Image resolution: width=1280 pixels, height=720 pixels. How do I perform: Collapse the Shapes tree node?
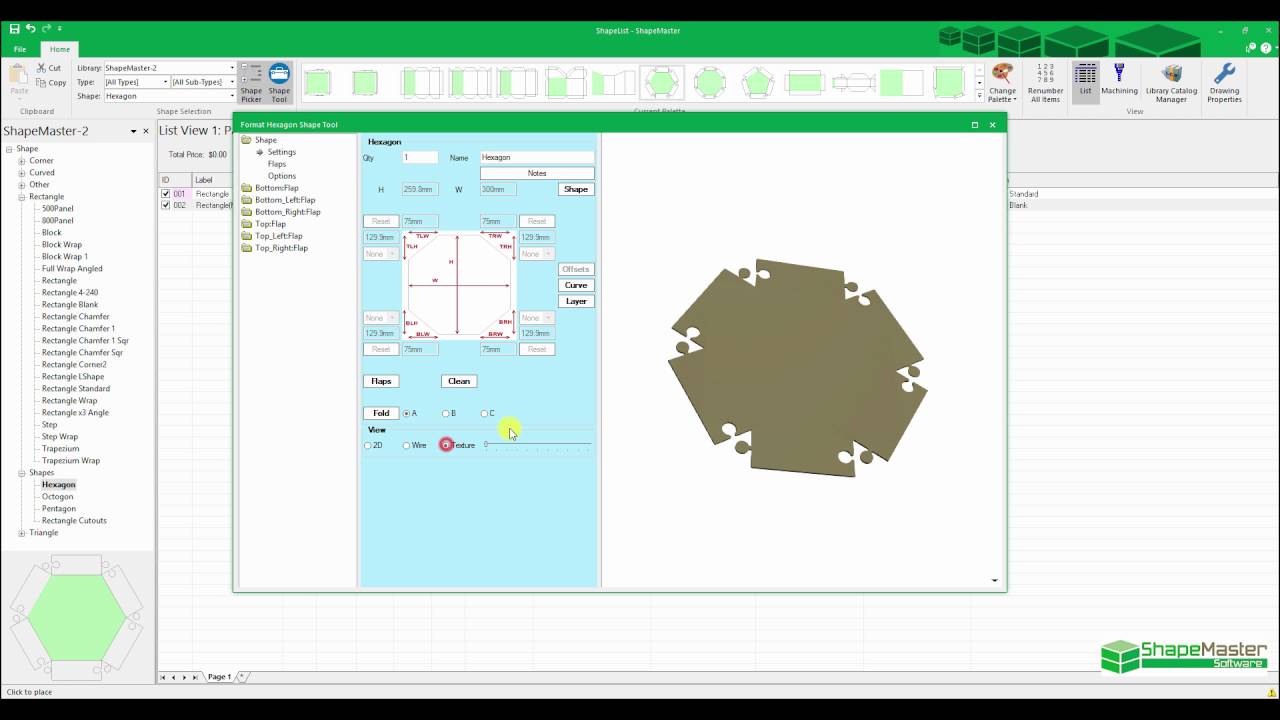pyautogui.click(x=21, y=473)
